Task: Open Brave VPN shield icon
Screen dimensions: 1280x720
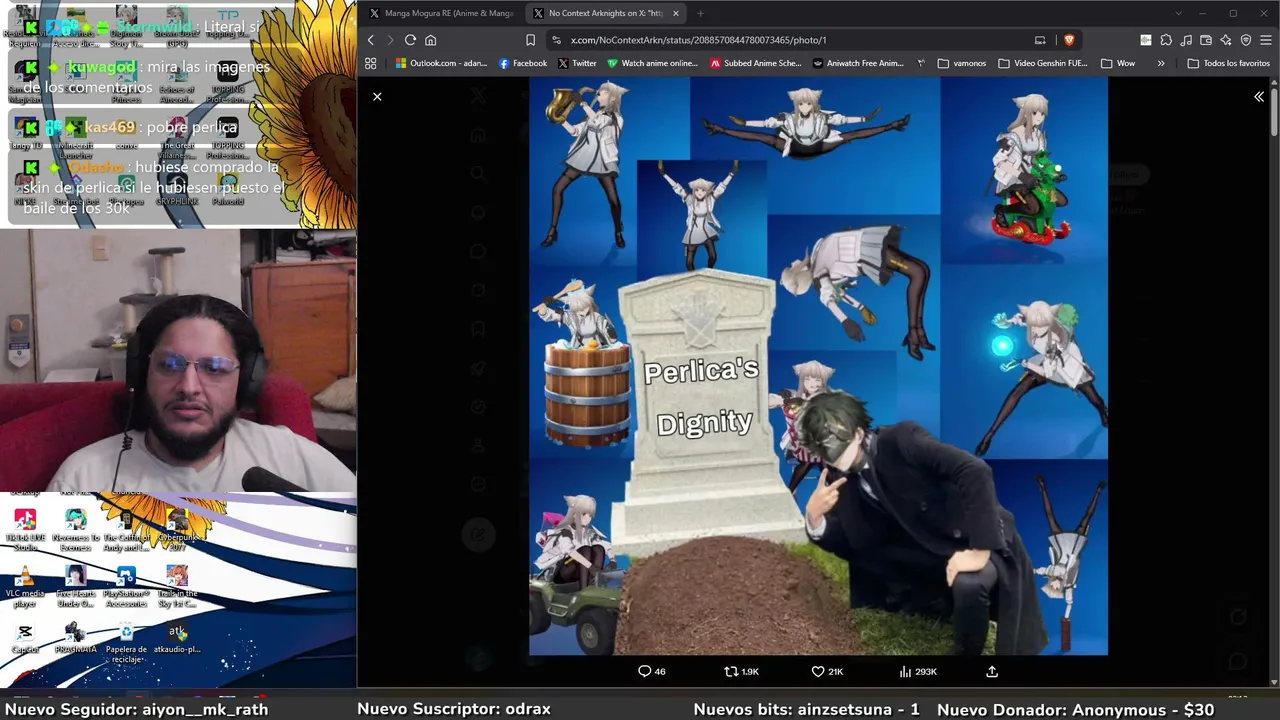Action: coord(1246,40)
